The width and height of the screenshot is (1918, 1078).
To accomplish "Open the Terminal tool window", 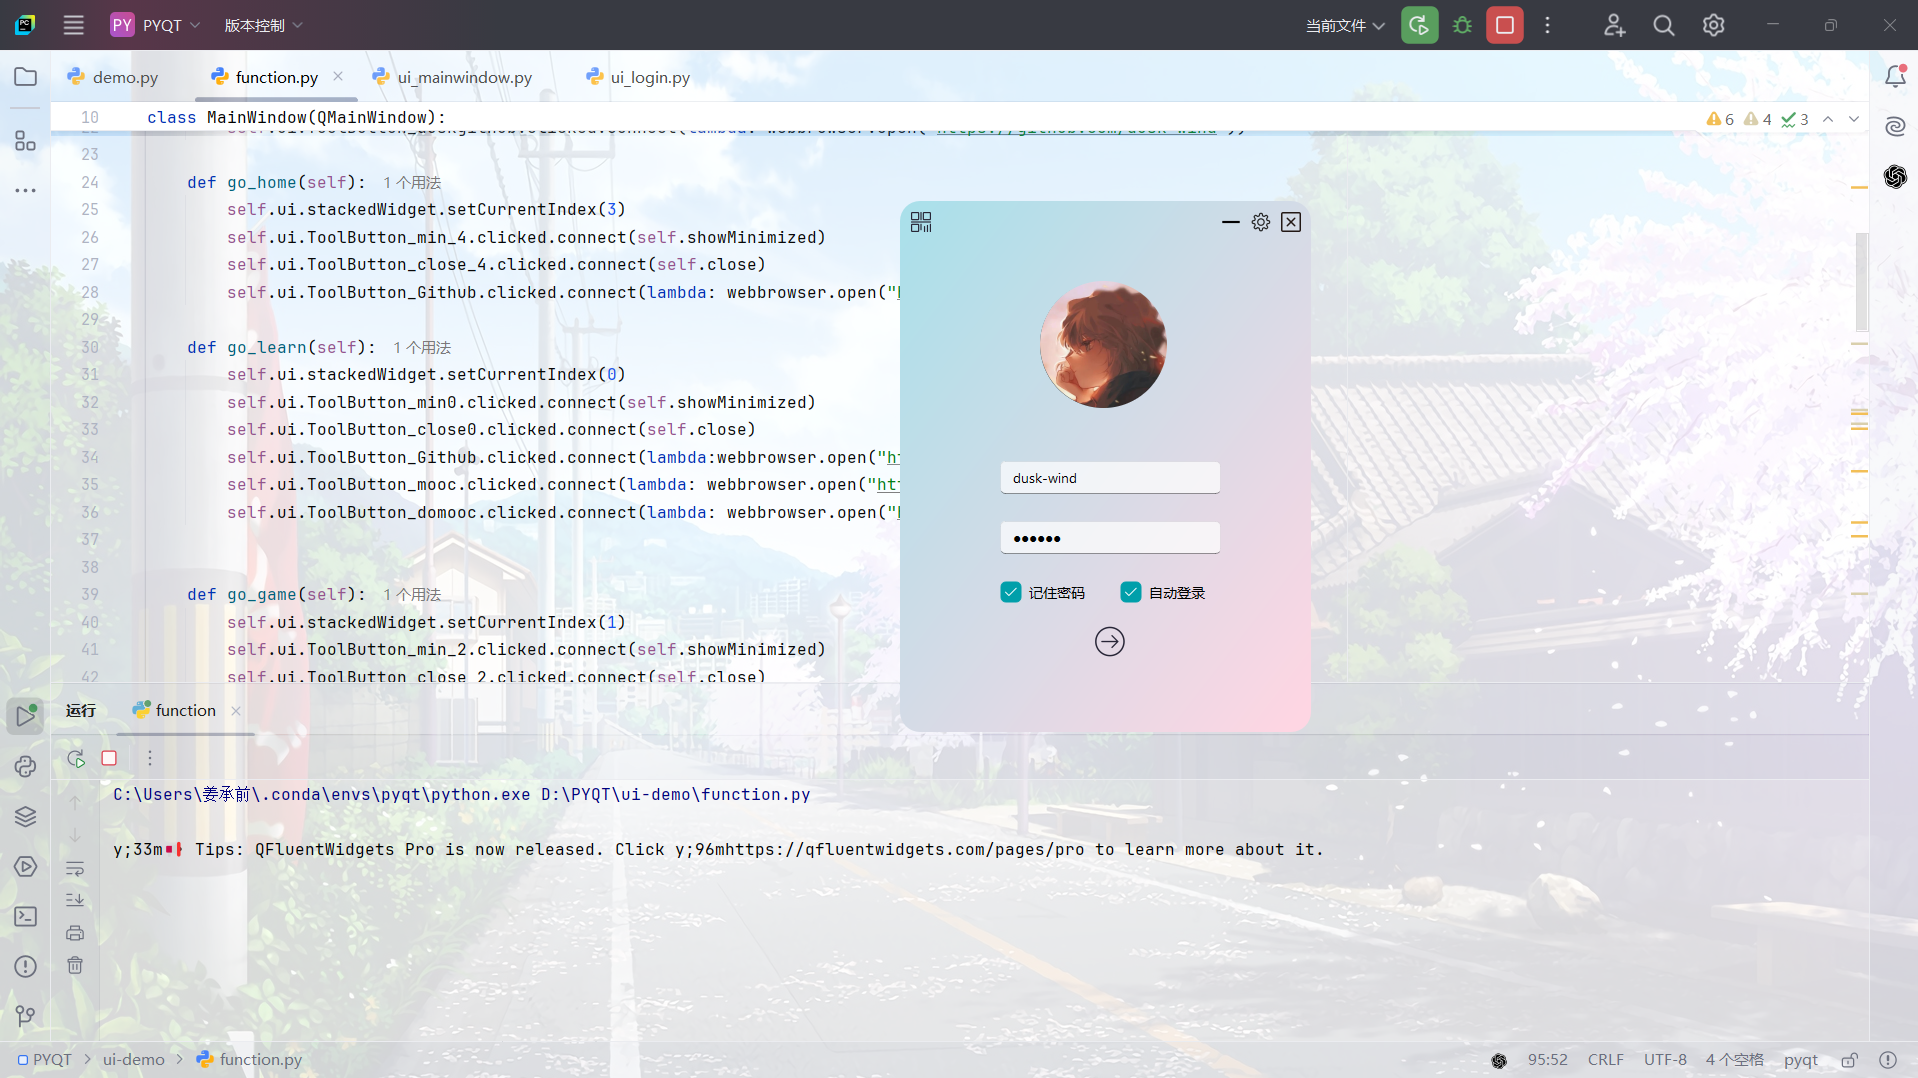I will tap(25, 916).
